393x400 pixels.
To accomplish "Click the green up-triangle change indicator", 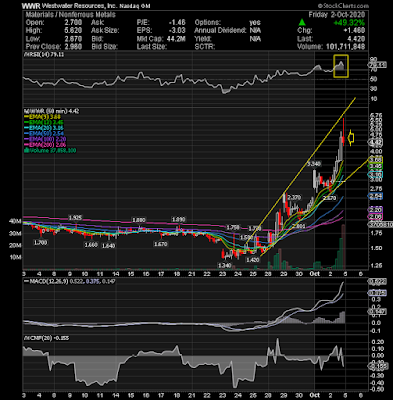I will (302, 22).
